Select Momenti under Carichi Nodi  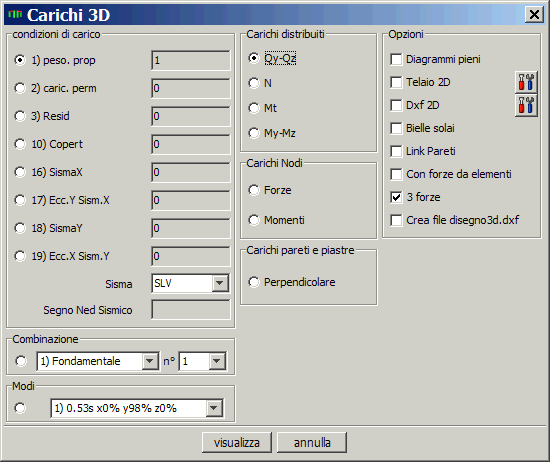254,220
